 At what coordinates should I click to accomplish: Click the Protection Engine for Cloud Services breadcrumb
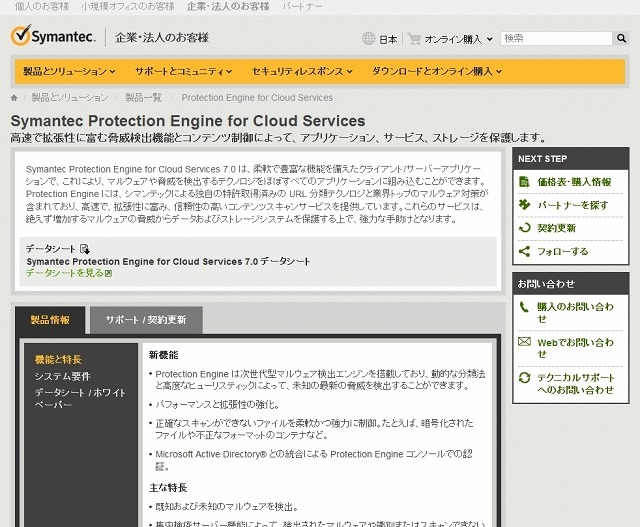257,98
